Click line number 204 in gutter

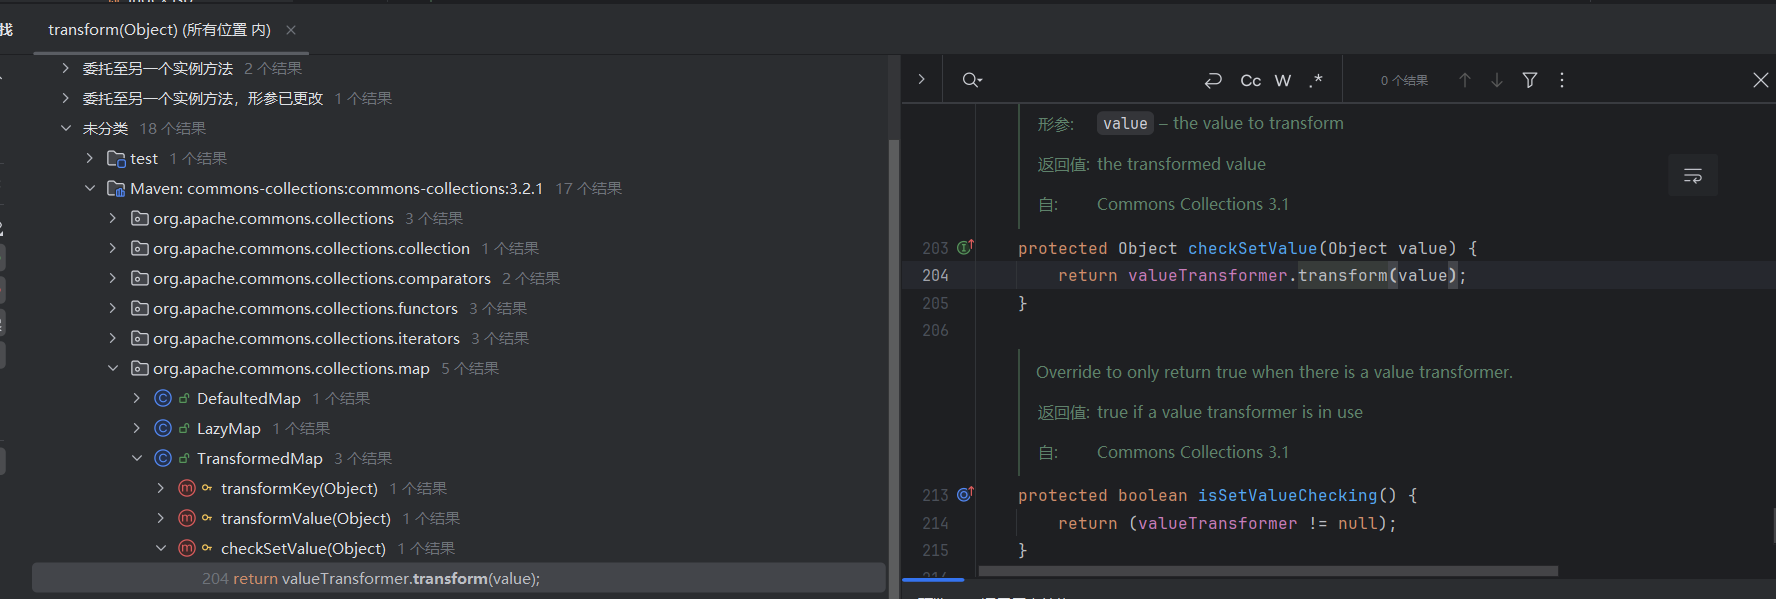tap(935, 275)
